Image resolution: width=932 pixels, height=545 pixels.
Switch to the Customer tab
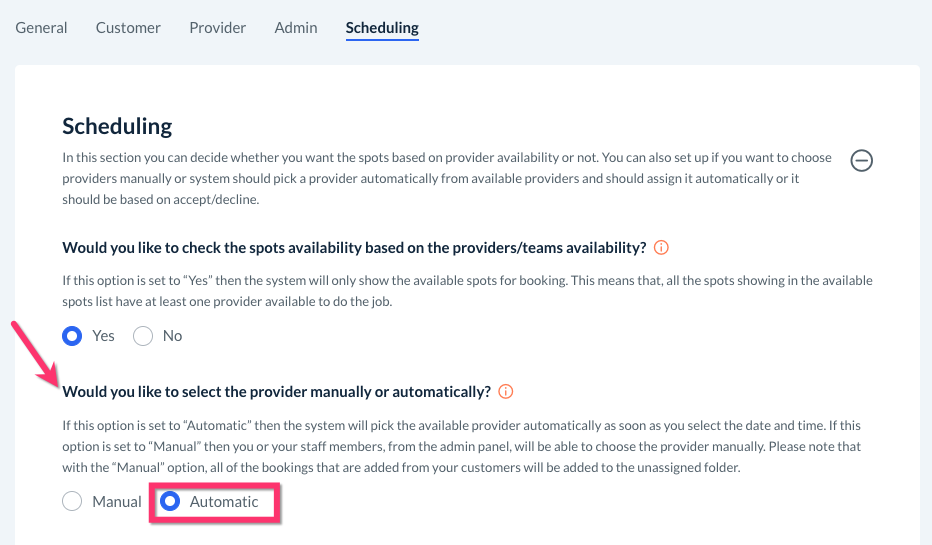[128, 28]
